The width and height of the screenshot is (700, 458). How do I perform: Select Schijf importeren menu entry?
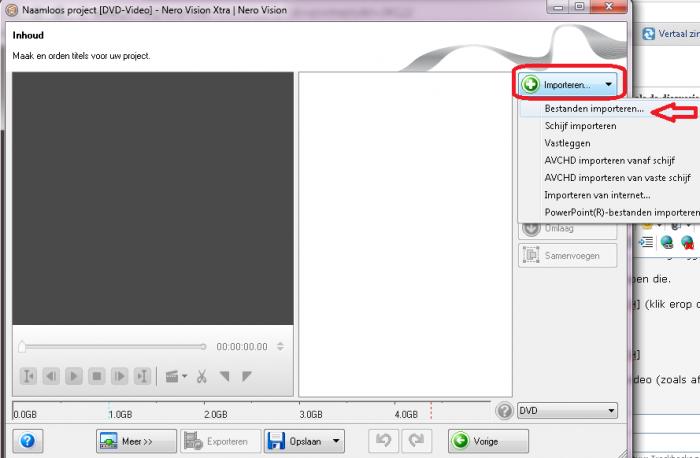[x=580, y=126]
